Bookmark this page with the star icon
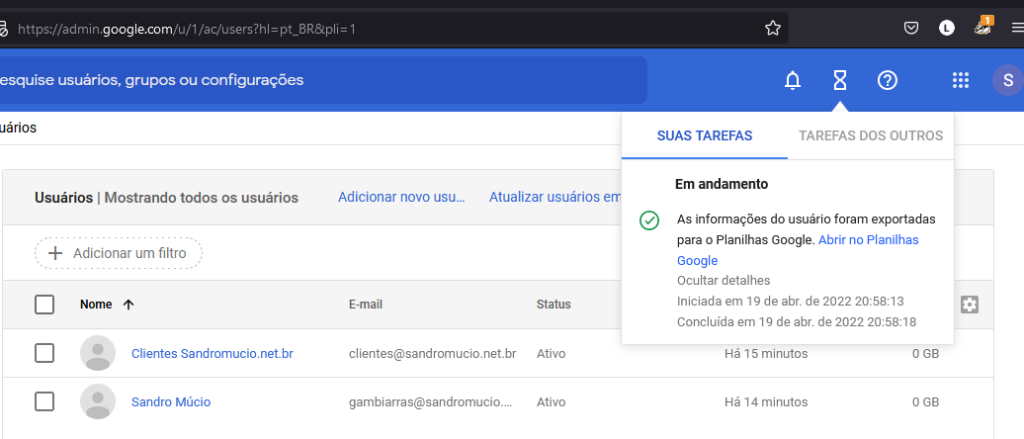 (x=772, y=28)
